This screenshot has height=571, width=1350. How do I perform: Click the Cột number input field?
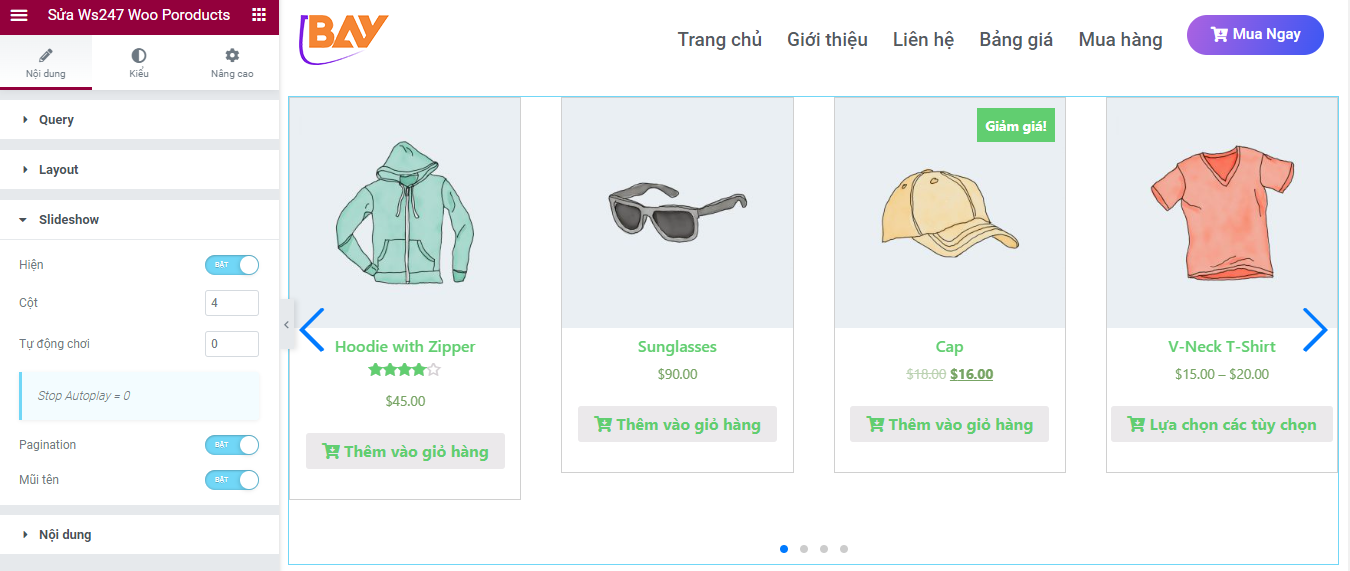pyautogui.click(x=231, y=303)
